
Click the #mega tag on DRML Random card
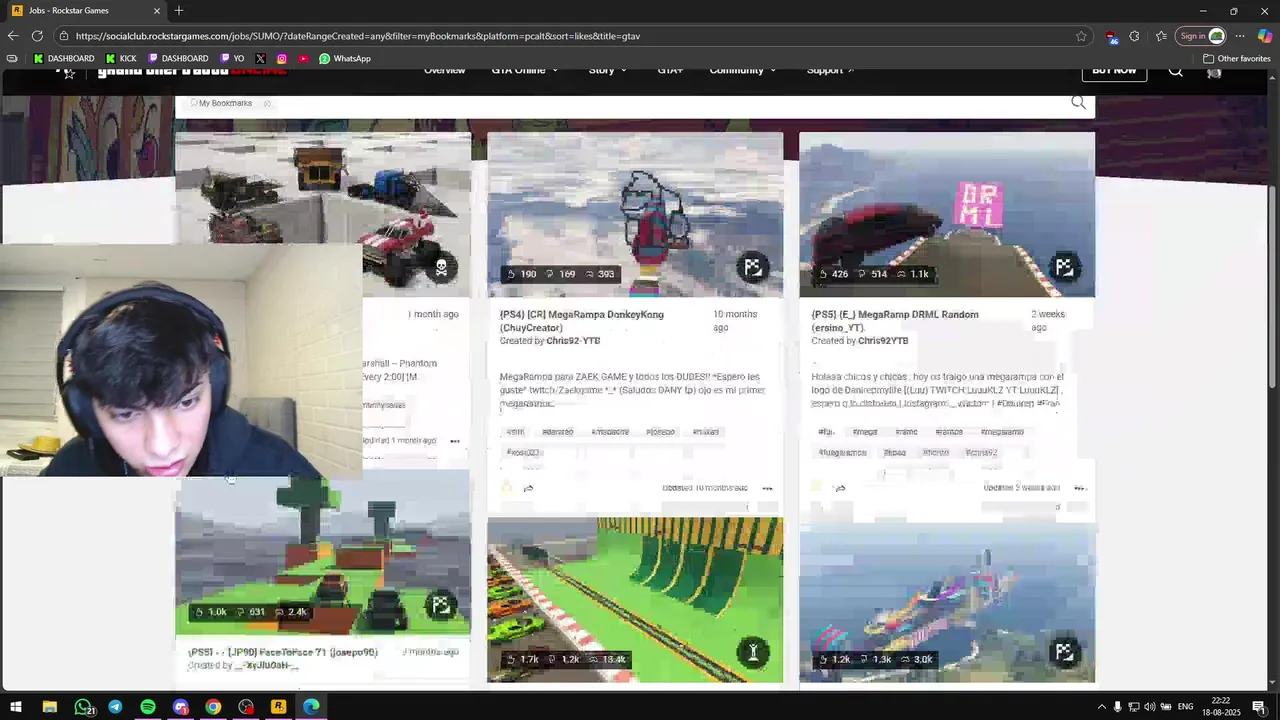865,432
